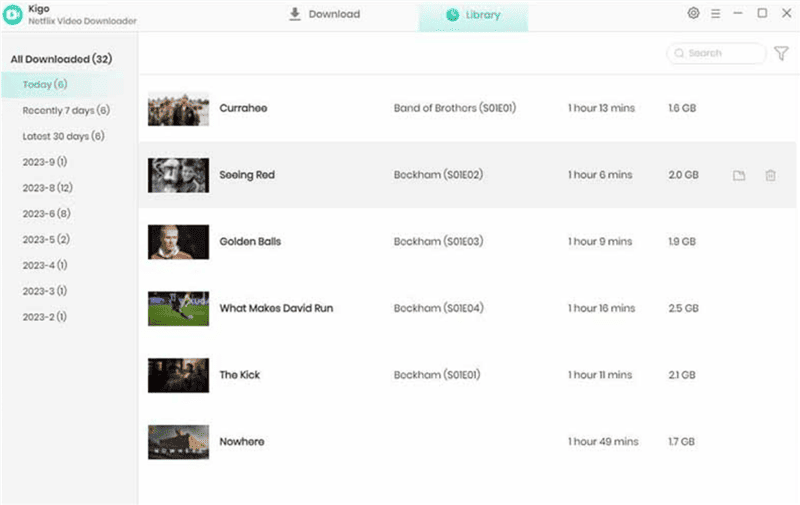Click Band of Brothers (S01E01) text

click(x=455, y=108)
